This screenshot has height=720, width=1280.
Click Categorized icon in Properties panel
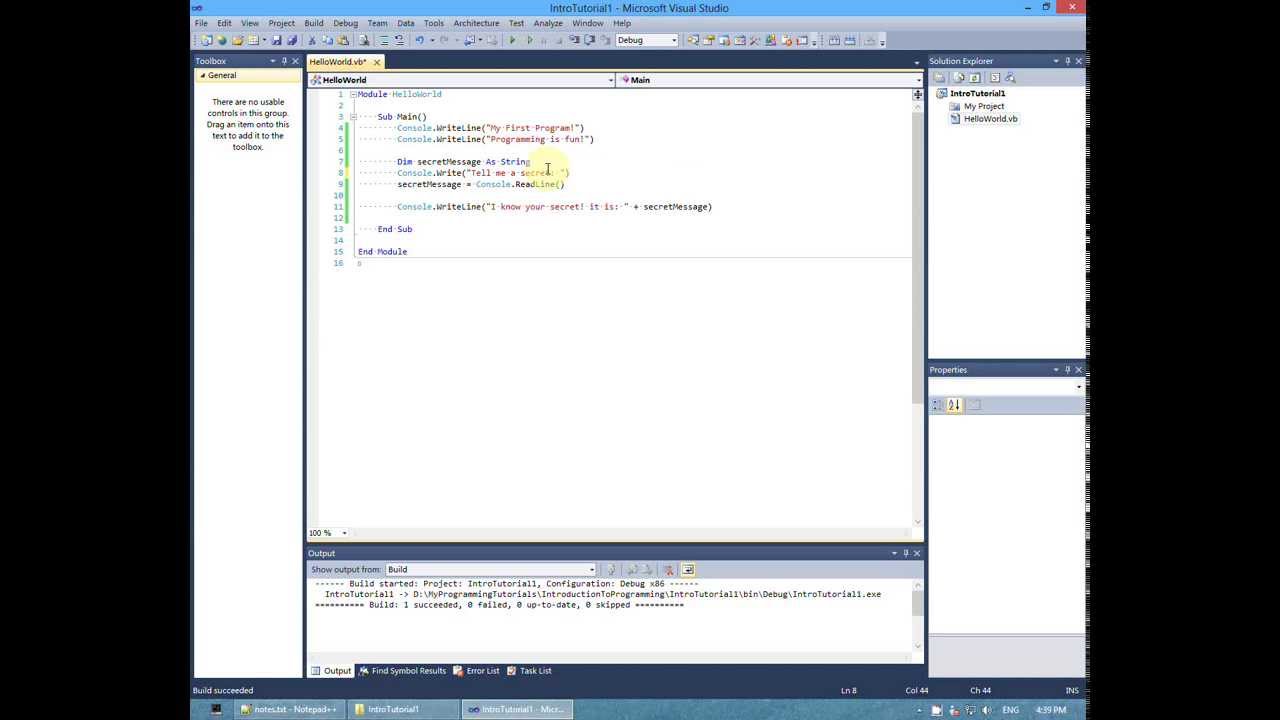(938, 405)
